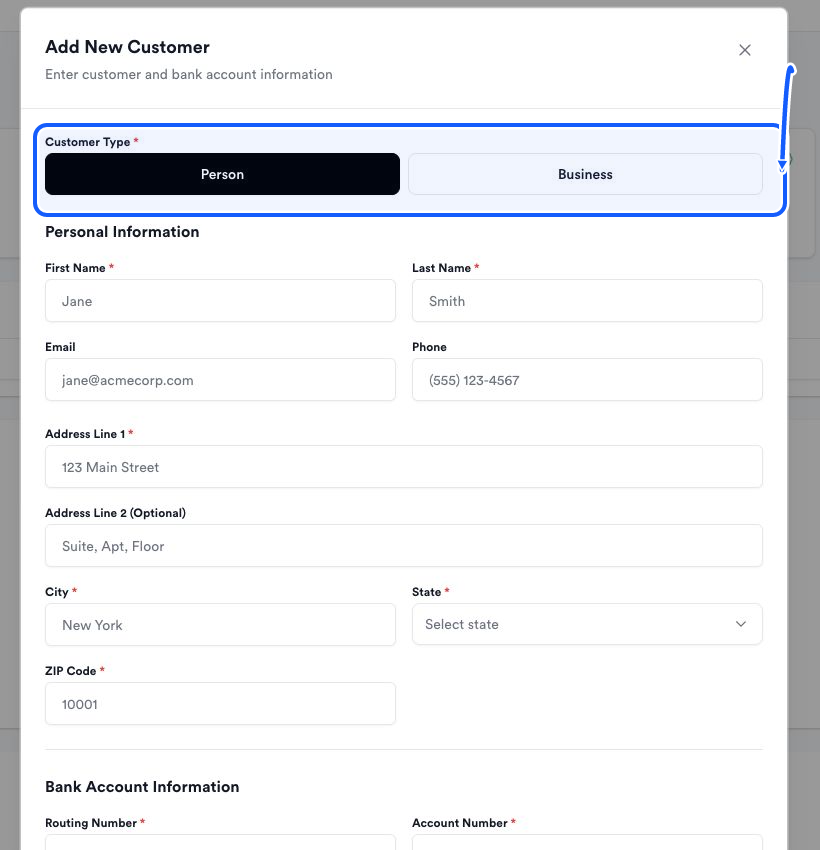Click the state dropdown chevron arrow

[x=740, y=624]
